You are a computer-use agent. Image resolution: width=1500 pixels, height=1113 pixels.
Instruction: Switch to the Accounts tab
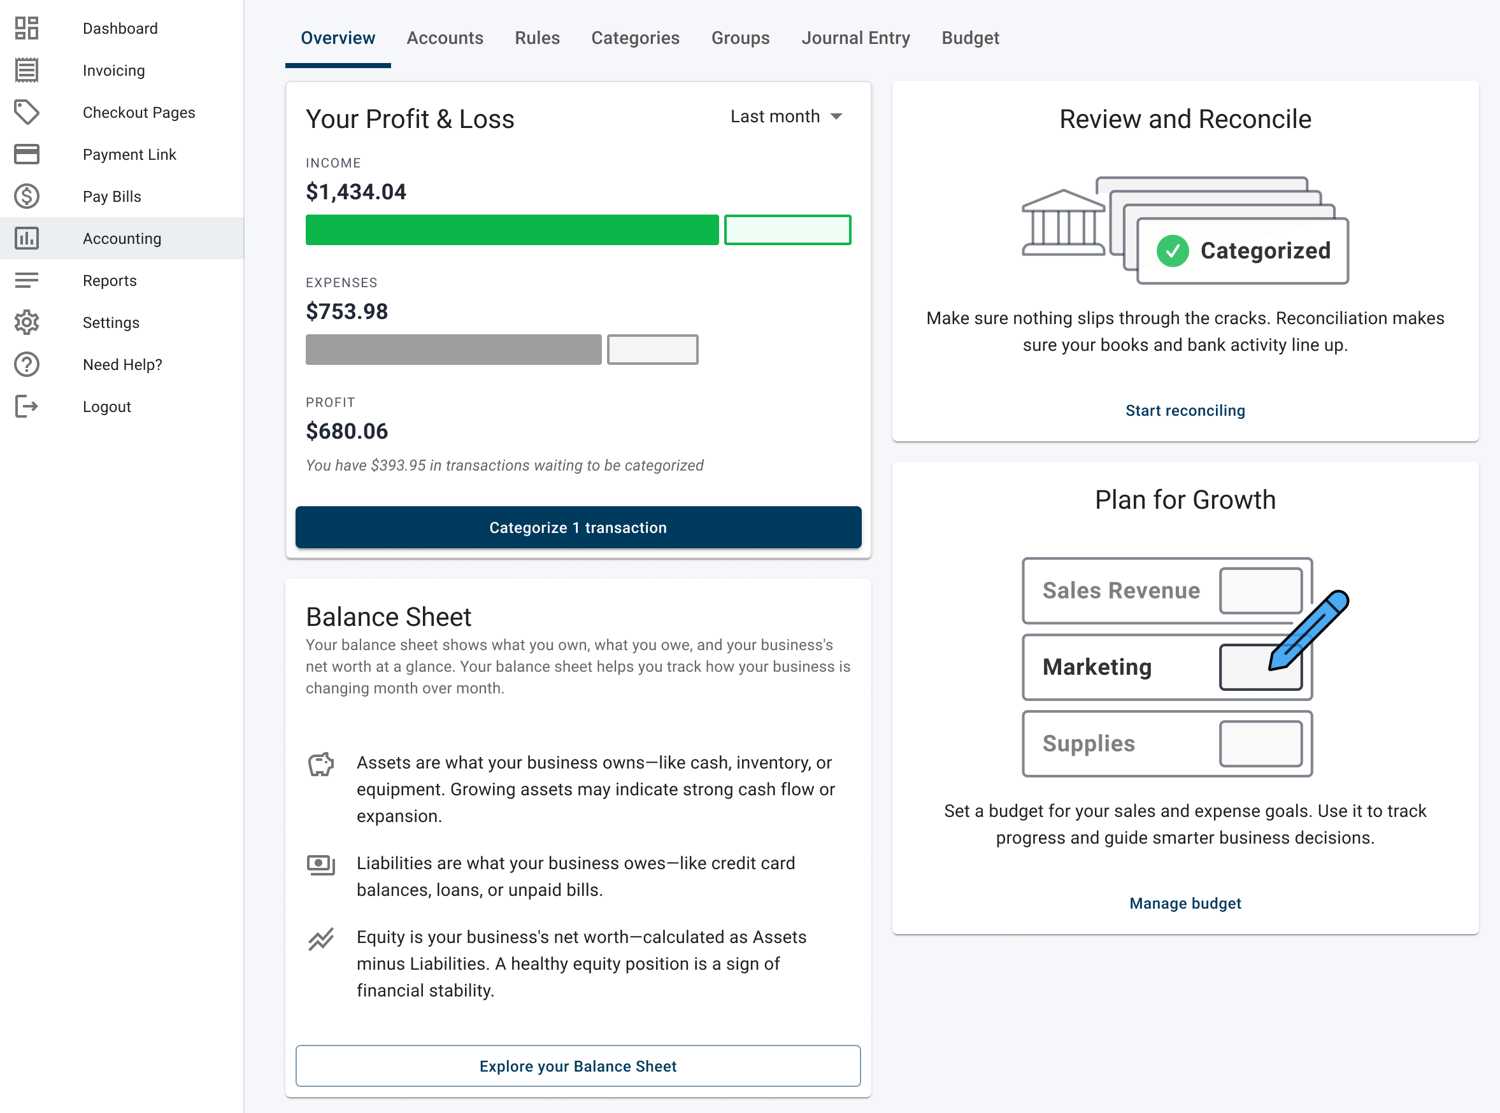click(444, 38)
